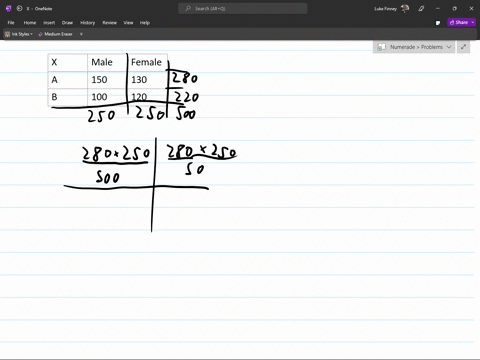Image resolution: width=480 pixels, height=360 pixels.
Task: Open the Luke Finney account profile
Action: [x=391, y=9]
